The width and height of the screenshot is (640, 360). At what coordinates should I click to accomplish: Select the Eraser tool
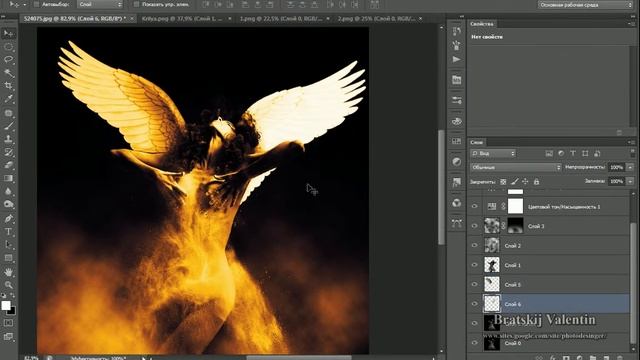(x=8, y=165)
